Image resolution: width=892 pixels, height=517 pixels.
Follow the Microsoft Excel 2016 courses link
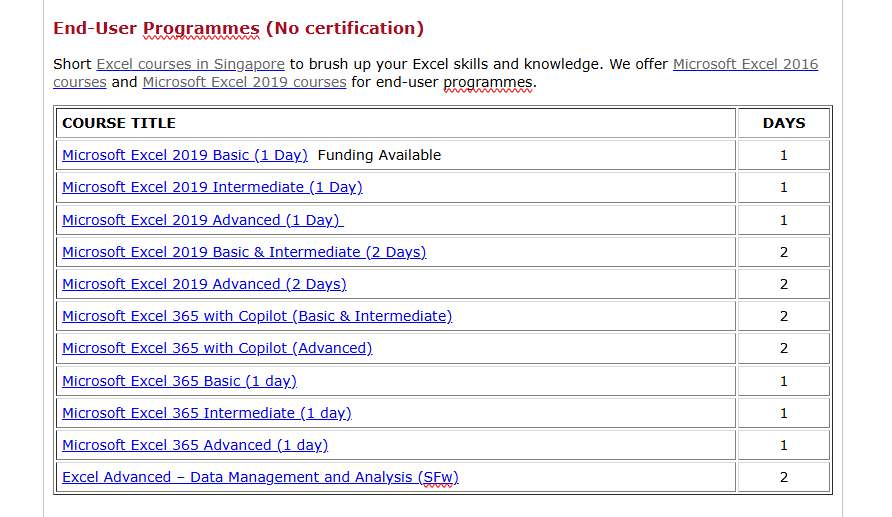pos(745,64)
